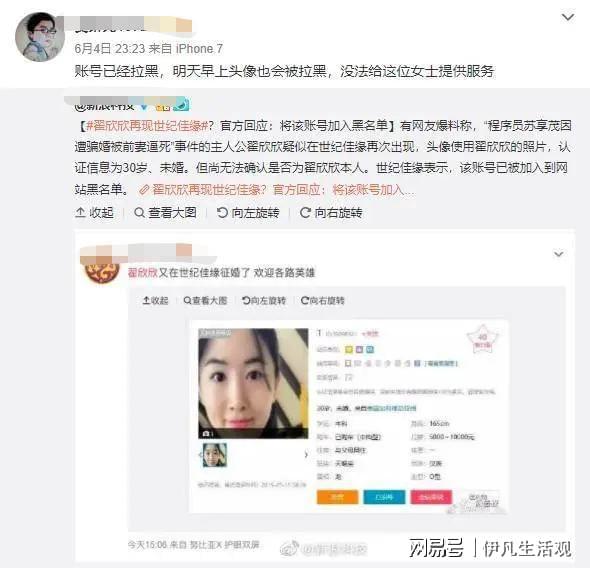The height and width of the screenshot is (568, 590).
Task: Collapse image with 收起 in outer post
Action: point(94,213)
